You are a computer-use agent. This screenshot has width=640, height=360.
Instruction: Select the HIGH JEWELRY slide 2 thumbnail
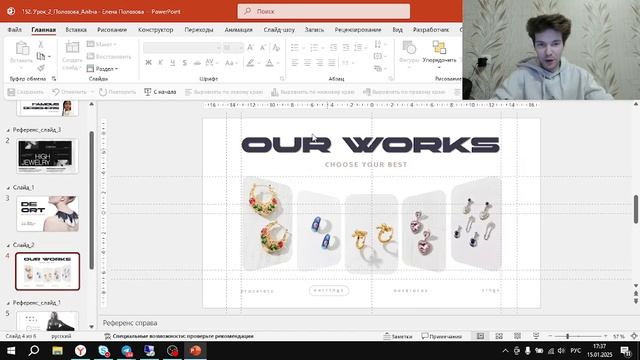coord(47,156)
